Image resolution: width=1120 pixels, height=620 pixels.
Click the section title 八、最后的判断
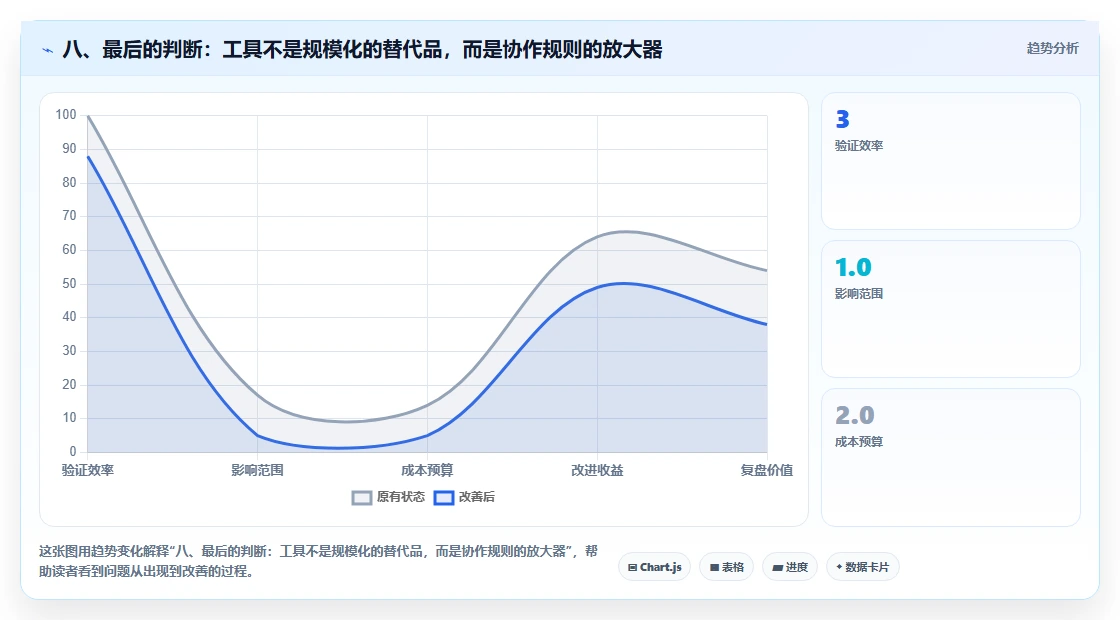point(362,50)
